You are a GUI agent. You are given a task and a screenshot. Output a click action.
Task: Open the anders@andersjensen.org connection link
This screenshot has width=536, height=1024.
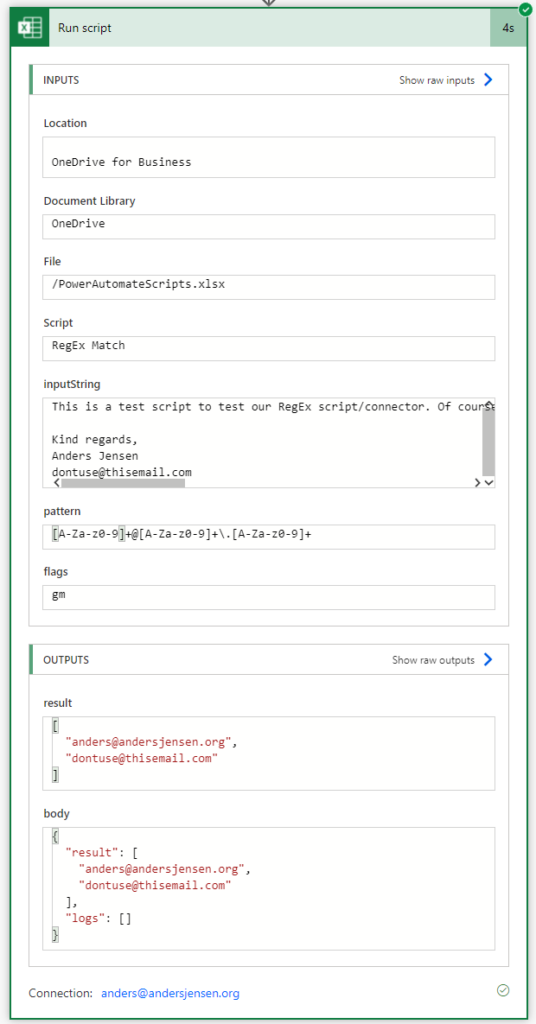tap(170, 993)
